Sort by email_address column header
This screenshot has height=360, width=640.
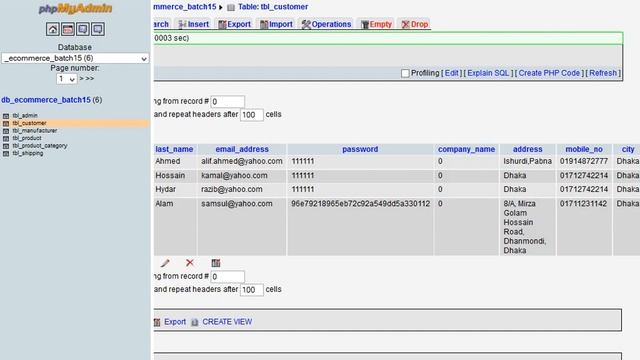(242, 149)
